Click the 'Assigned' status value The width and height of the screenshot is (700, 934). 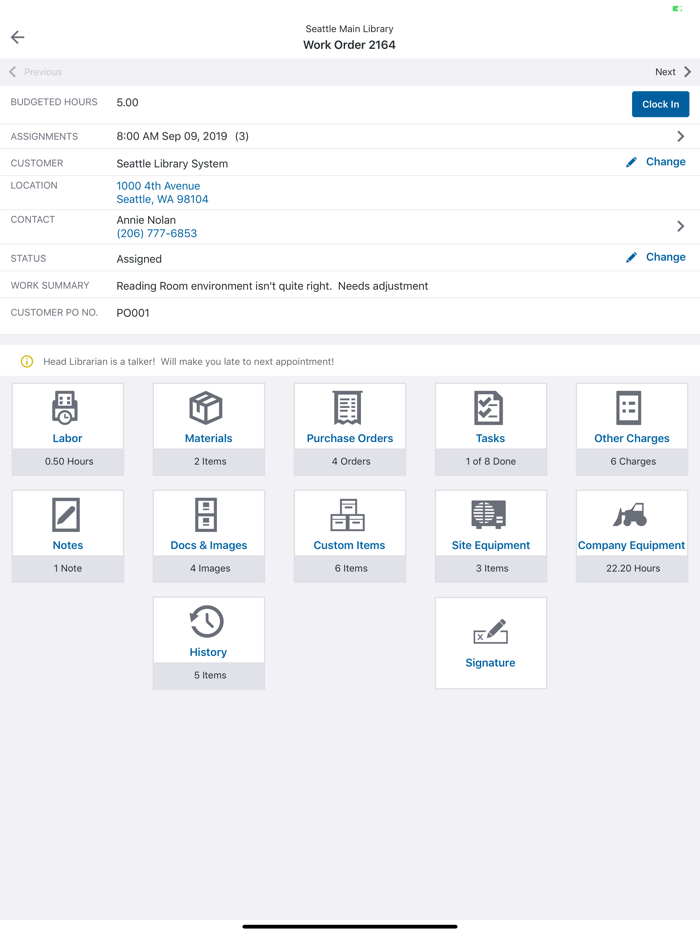click(x=139, y=259)
